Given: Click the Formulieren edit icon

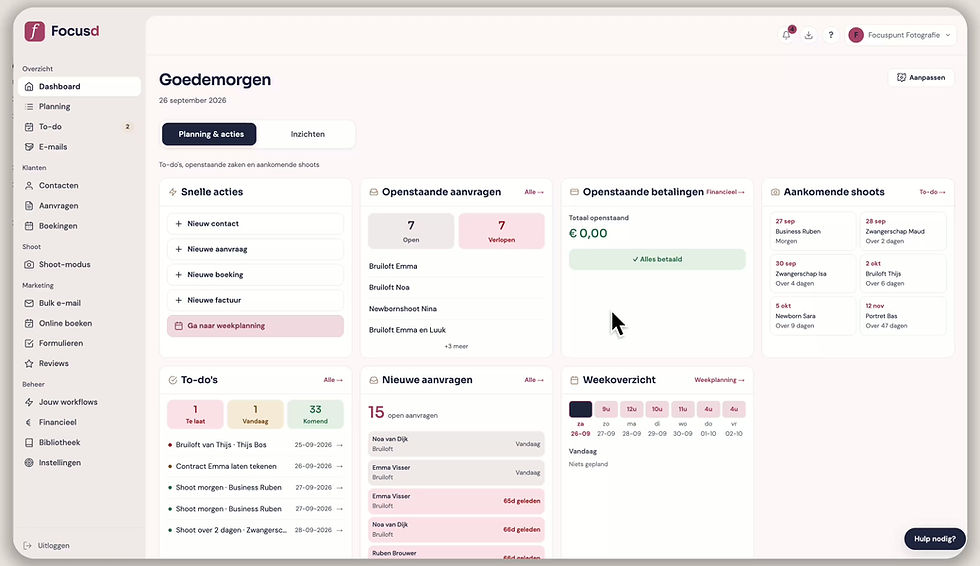Looking at the screenshot, I should pyautogui.click(x=29, y=343).
